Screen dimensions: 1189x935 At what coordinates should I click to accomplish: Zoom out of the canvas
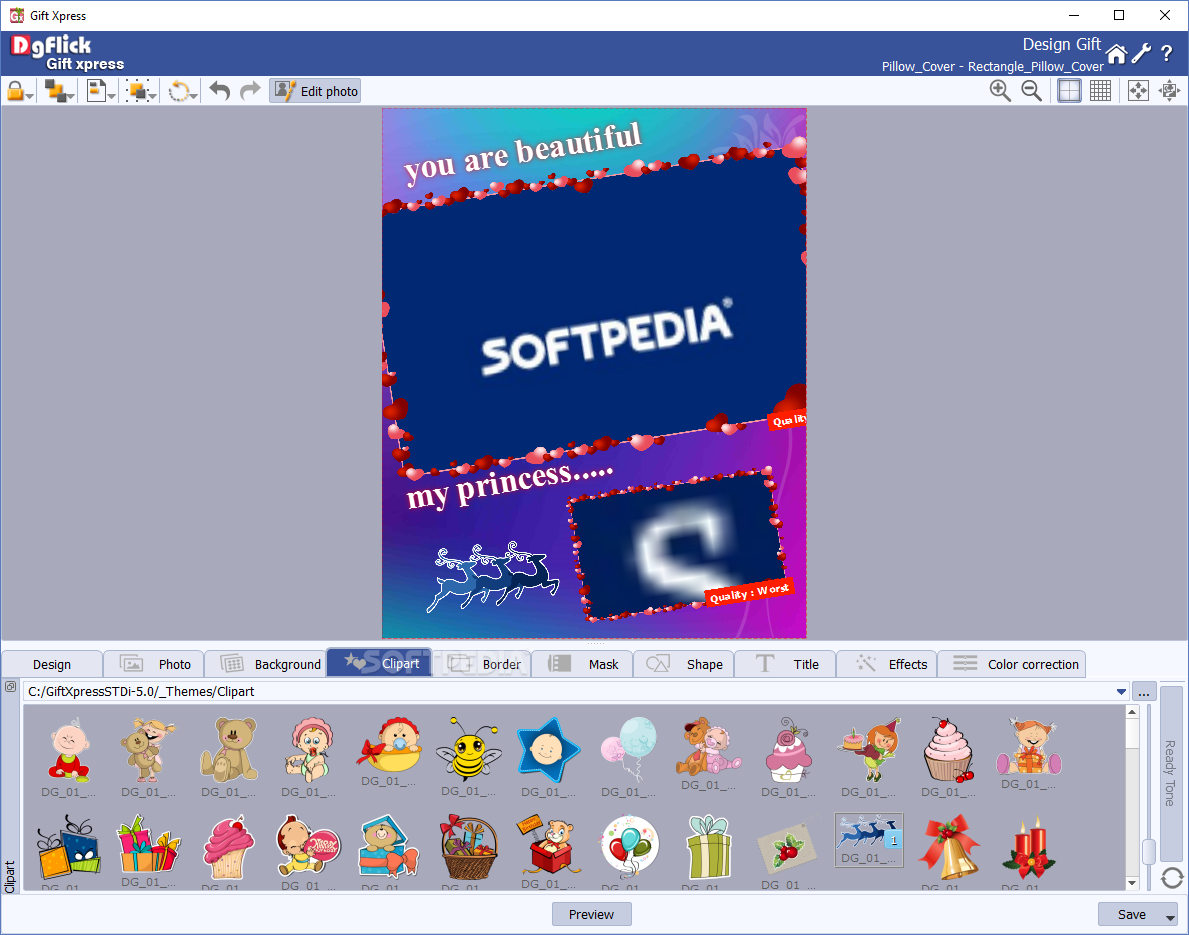pyautogui.click(x=1031, y=91)
